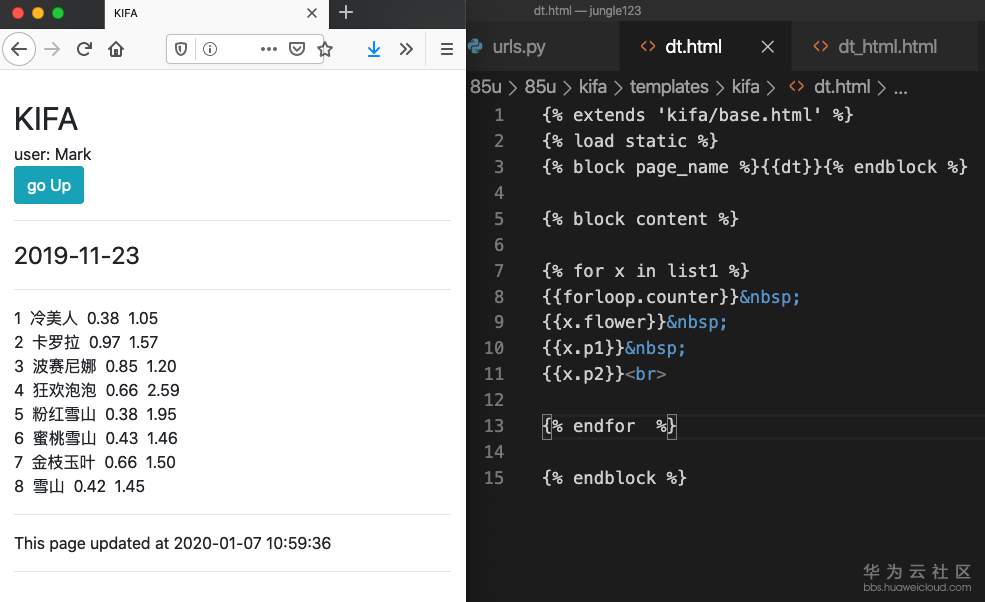Maximize Firefox window green button
The image size is (985, 602).
[58, 13]
